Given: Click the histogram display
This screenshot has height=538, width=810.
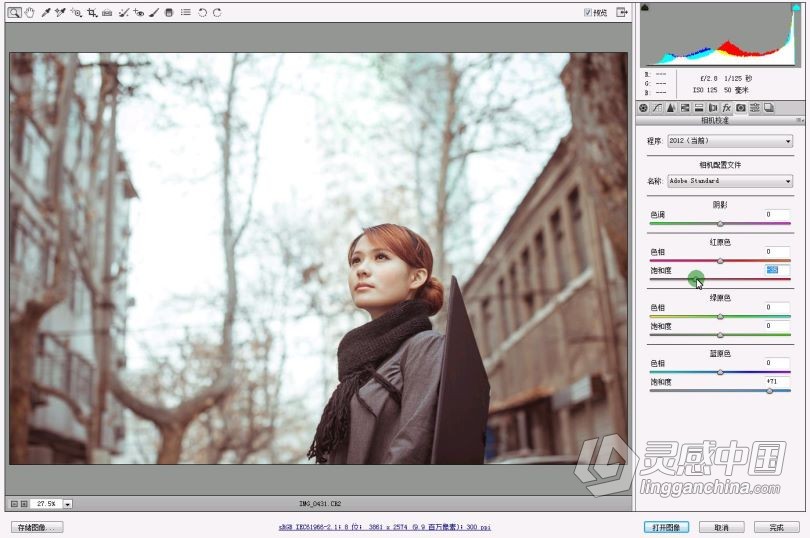Looking at the screenshot, I should pyautogui.click(x=720, y=35).
